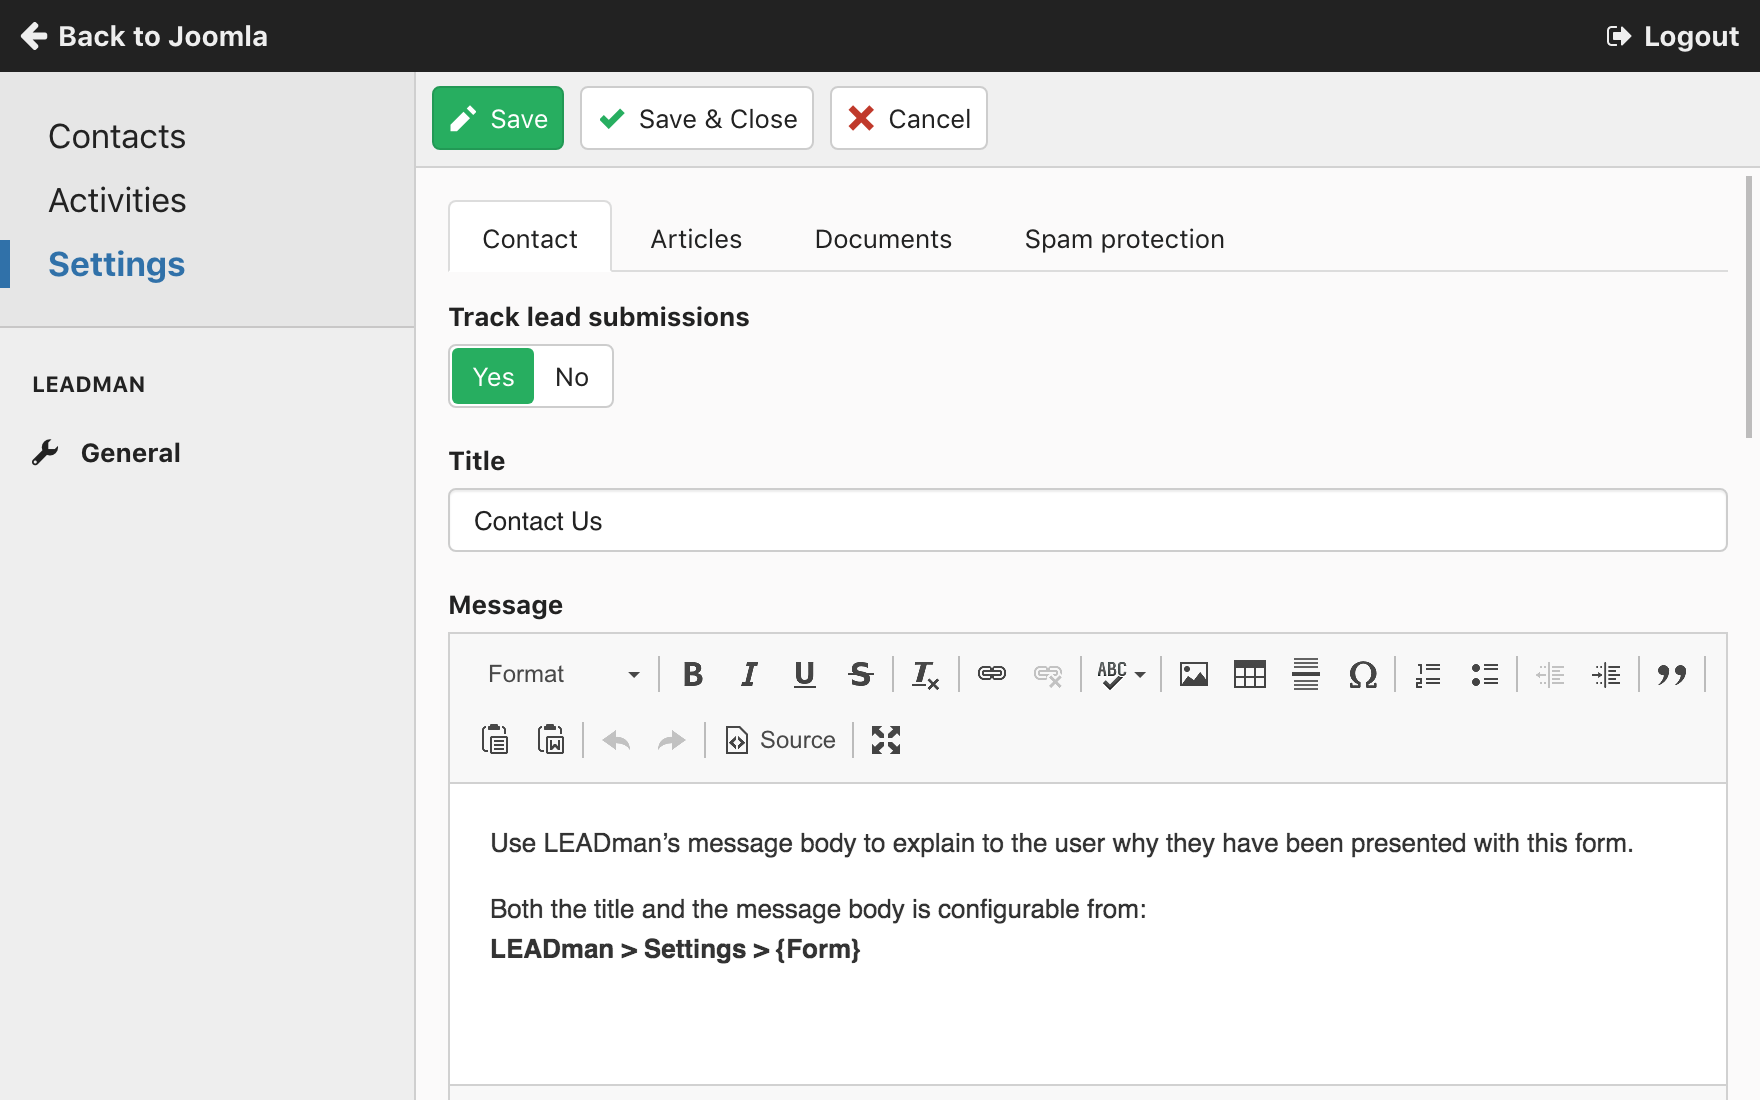1760x1100 pixels.
Task: Add a block quote
Action: coord(1671,674)
